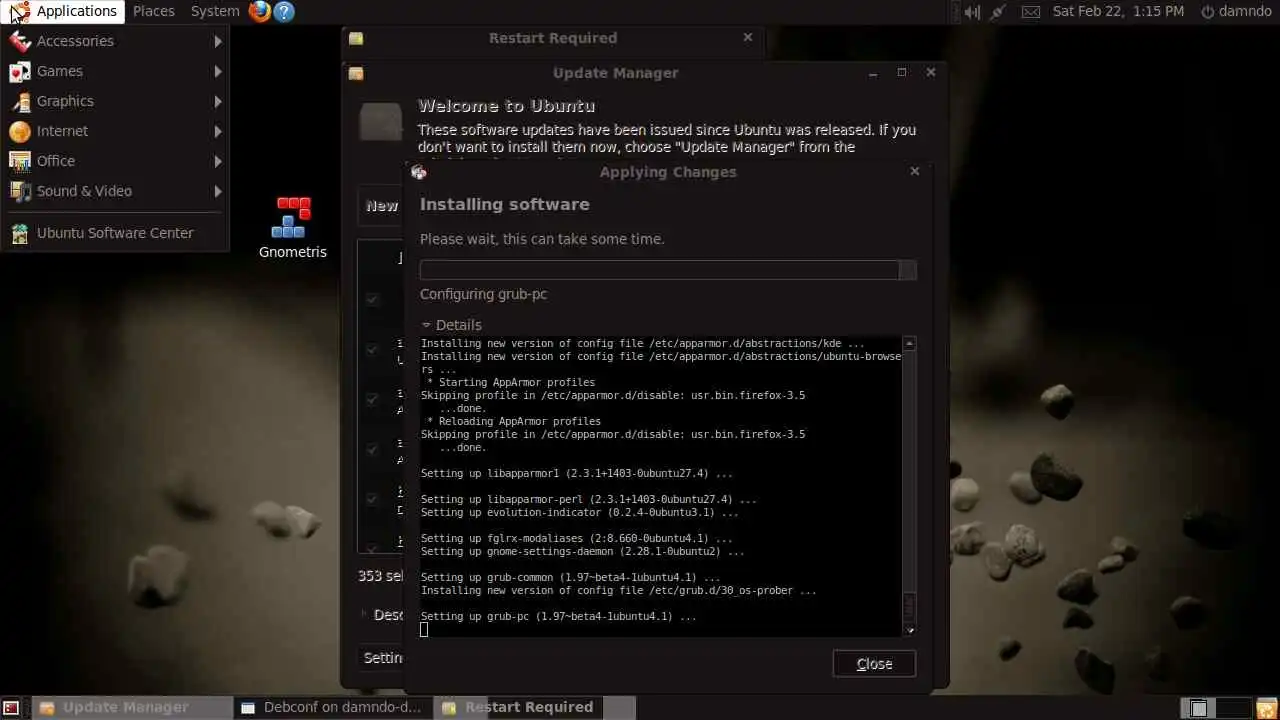Click terminal line 'Setting up evolution-indicator'

click(x=579, y=512)
